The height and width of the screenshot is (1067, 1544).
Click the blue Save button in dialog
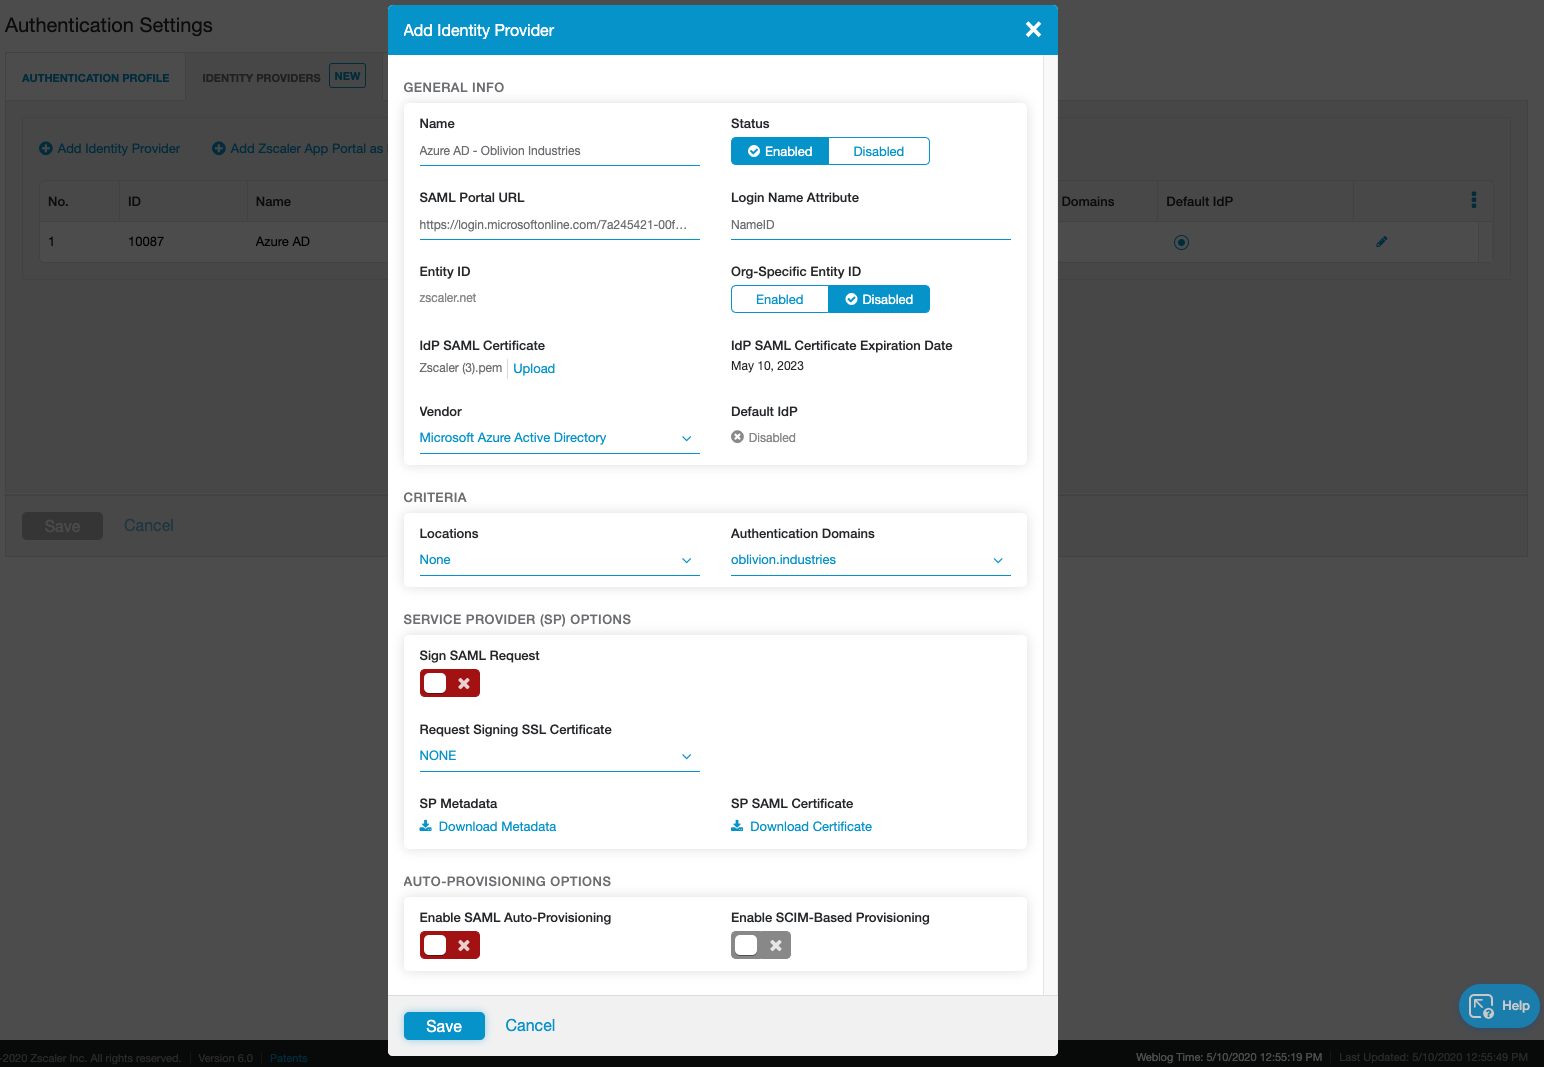pyautogui.click(x=444, y=1026)
